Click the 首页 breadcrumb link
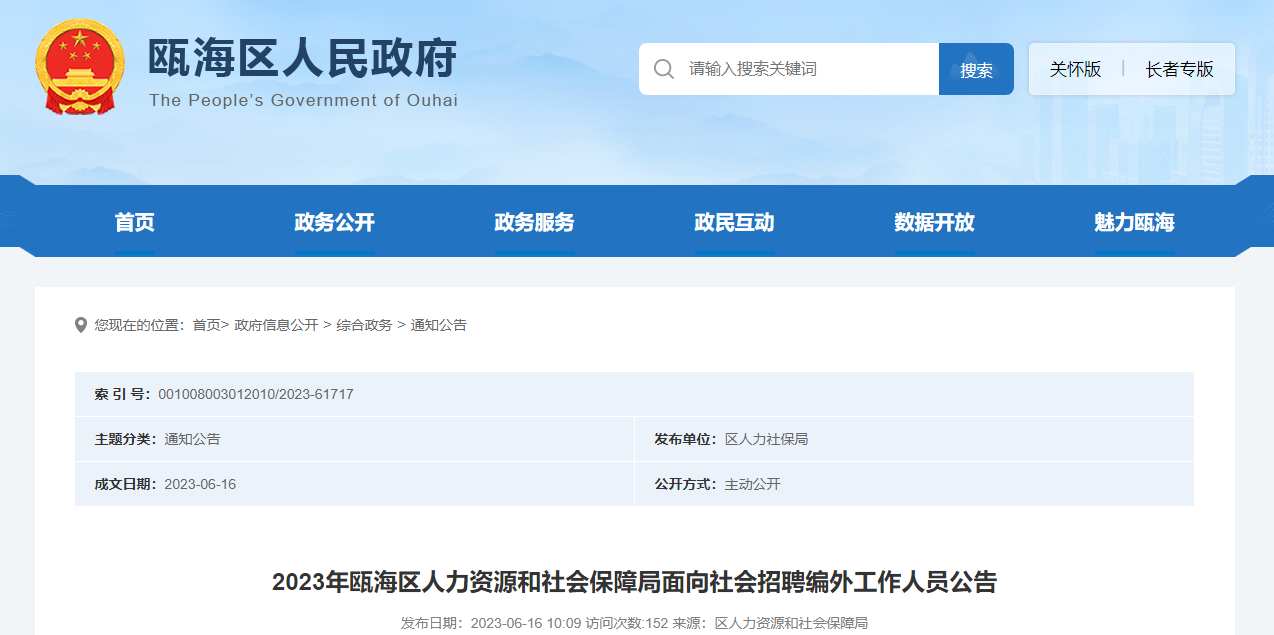Screen dimensions: 1274x635 [x=206, y=325]
